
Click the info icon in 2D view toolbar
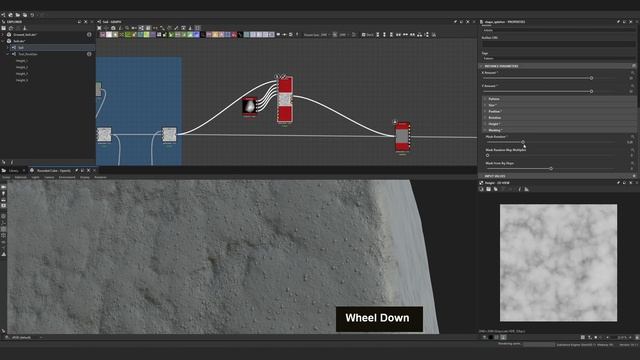coord(520,189)
